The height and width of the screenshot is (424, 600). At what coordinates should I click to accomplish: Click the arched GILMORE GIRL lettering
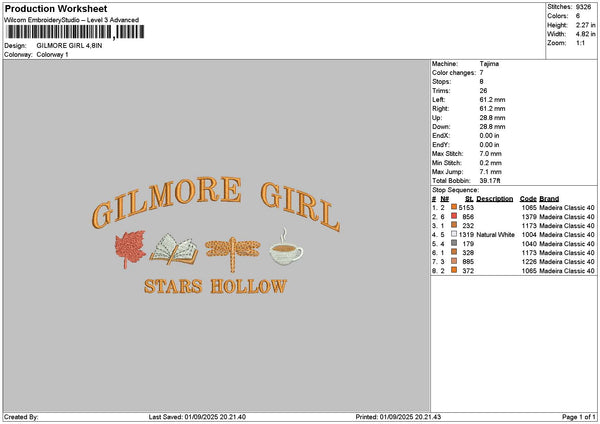(x=216, y=203)
